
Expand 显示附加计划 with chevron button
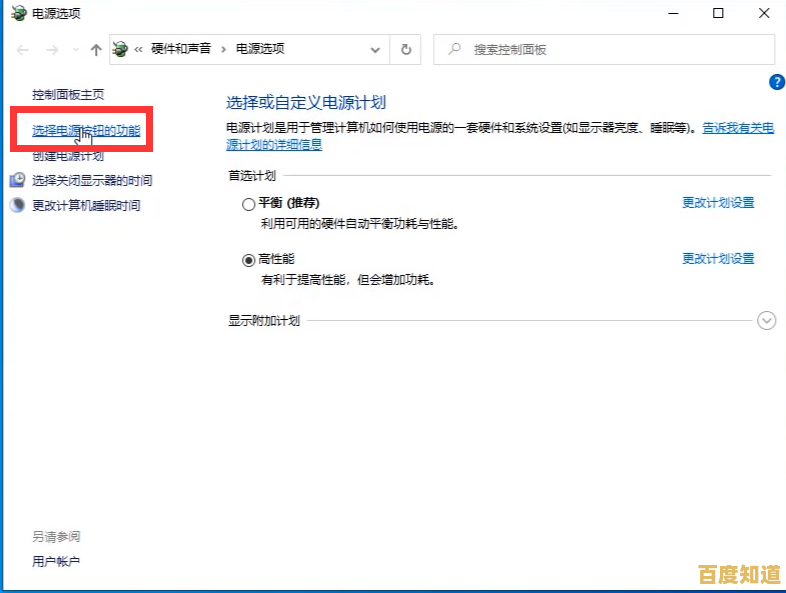[x=766, y=320]
